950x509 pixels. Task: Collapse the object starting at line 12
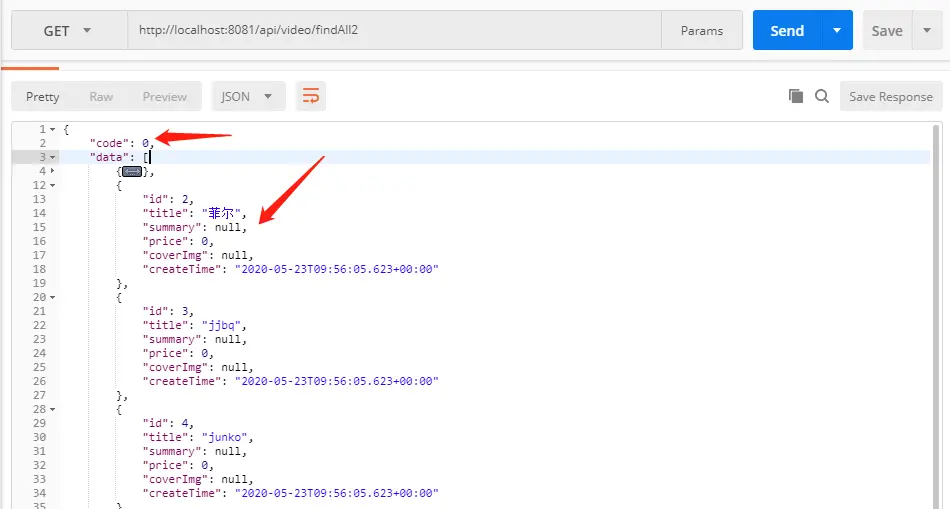click(53, 185)
